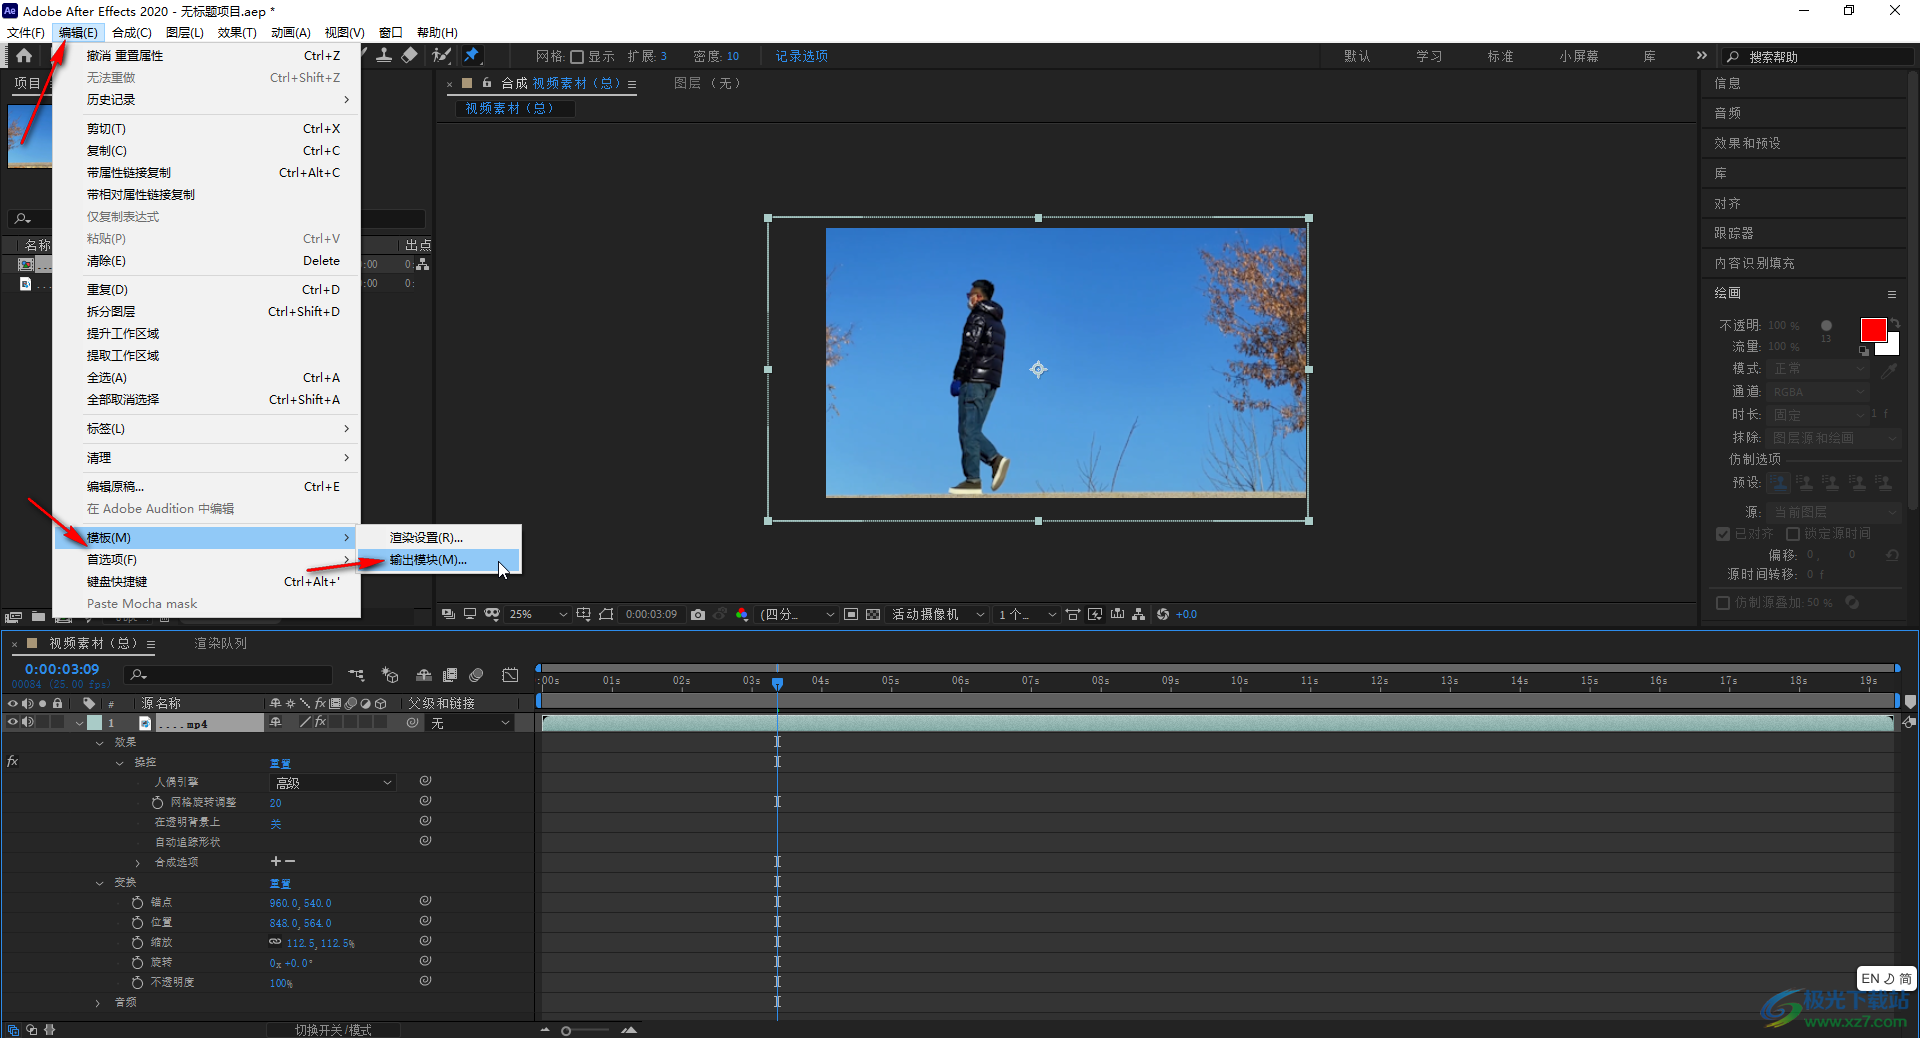
Task: Mute audio of the mp4 layer
Action: tap(28, 722)
